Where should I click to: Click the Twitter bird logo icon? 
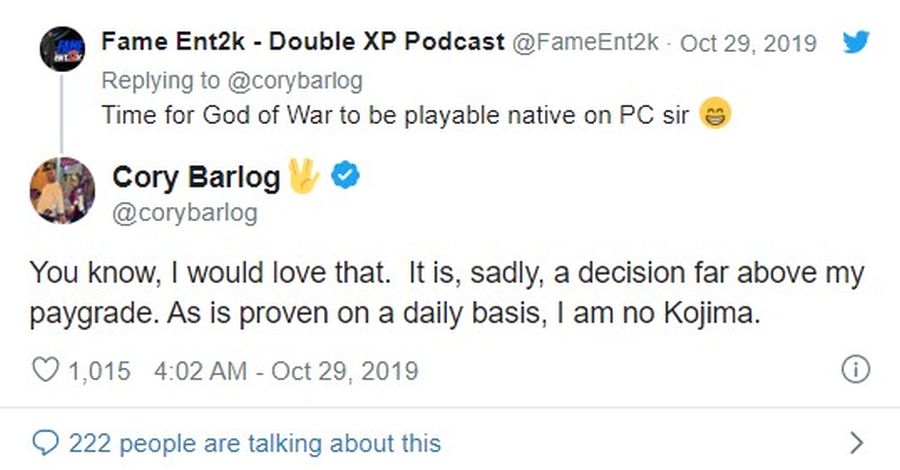point(856,43)
